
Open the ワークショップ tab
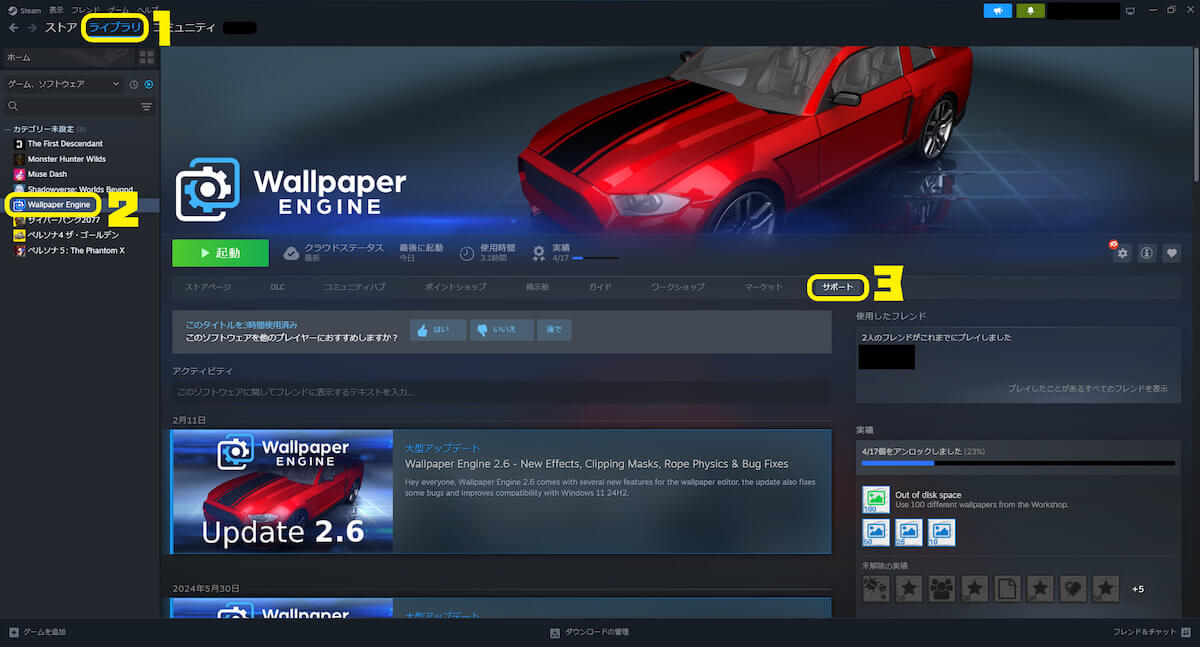[678, 287]
